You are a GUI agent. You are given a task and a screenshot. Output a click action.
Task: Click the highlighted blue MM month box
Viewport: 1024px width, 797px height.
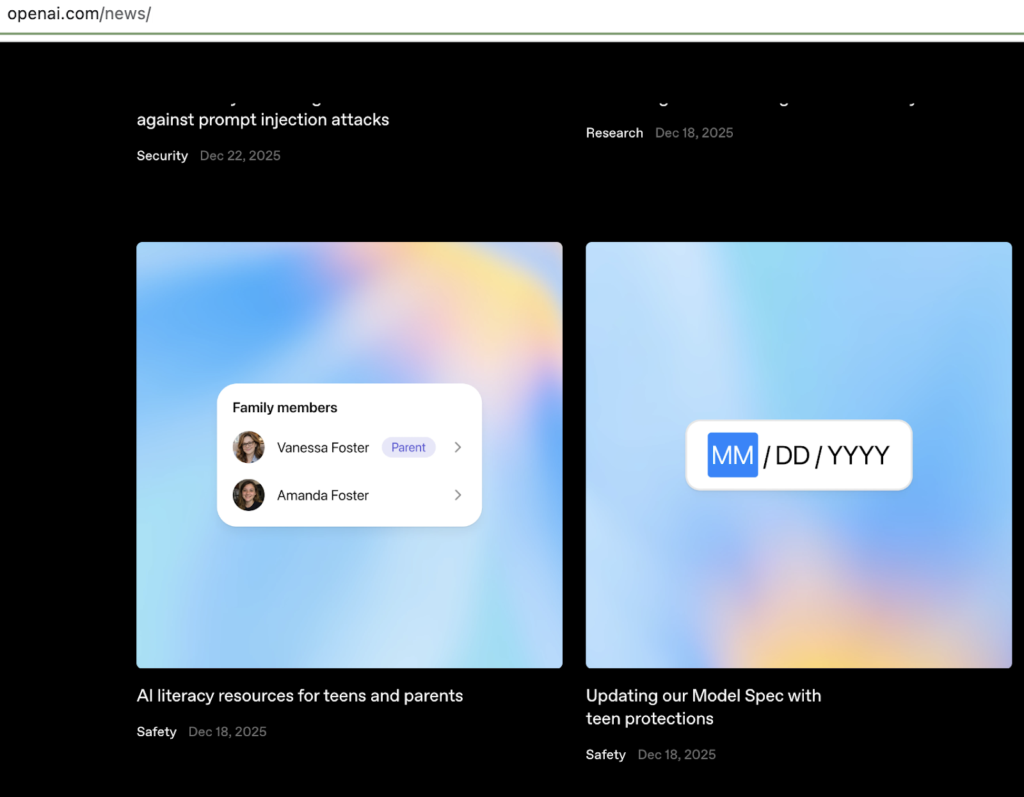click(732, 455)
